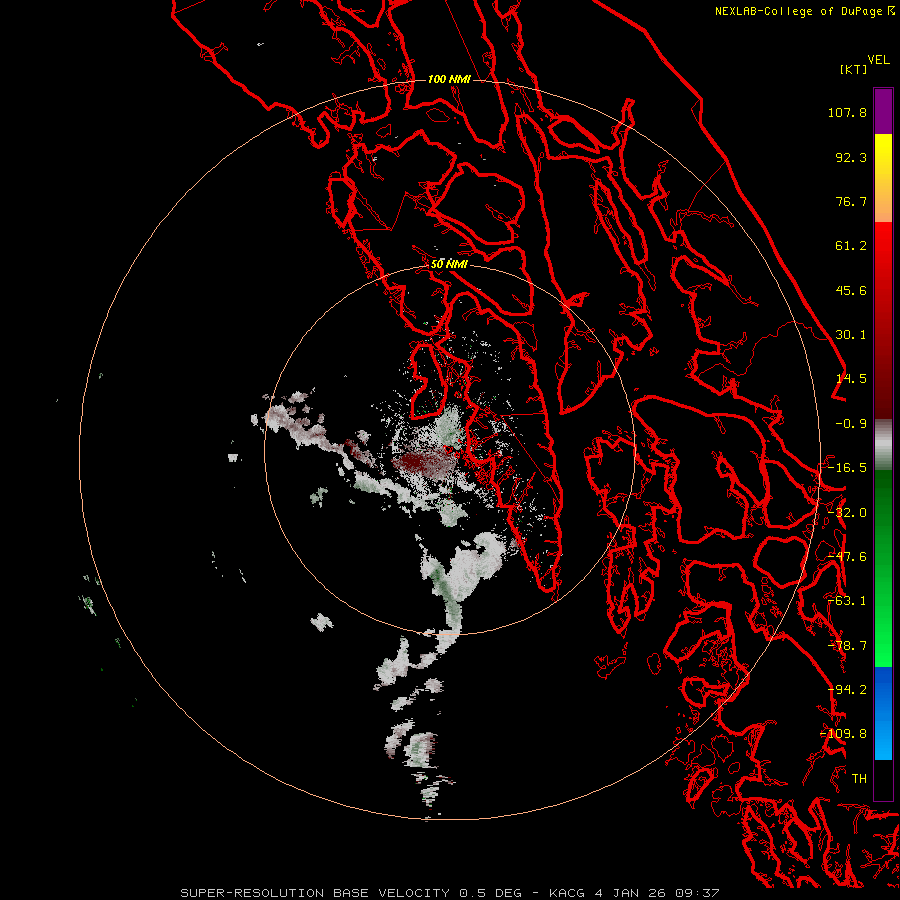This screenshot has width=900, height=900.
Task: Click the -78.7 velocity scale value
Action: pyautogui.click(x=847, y=646)
